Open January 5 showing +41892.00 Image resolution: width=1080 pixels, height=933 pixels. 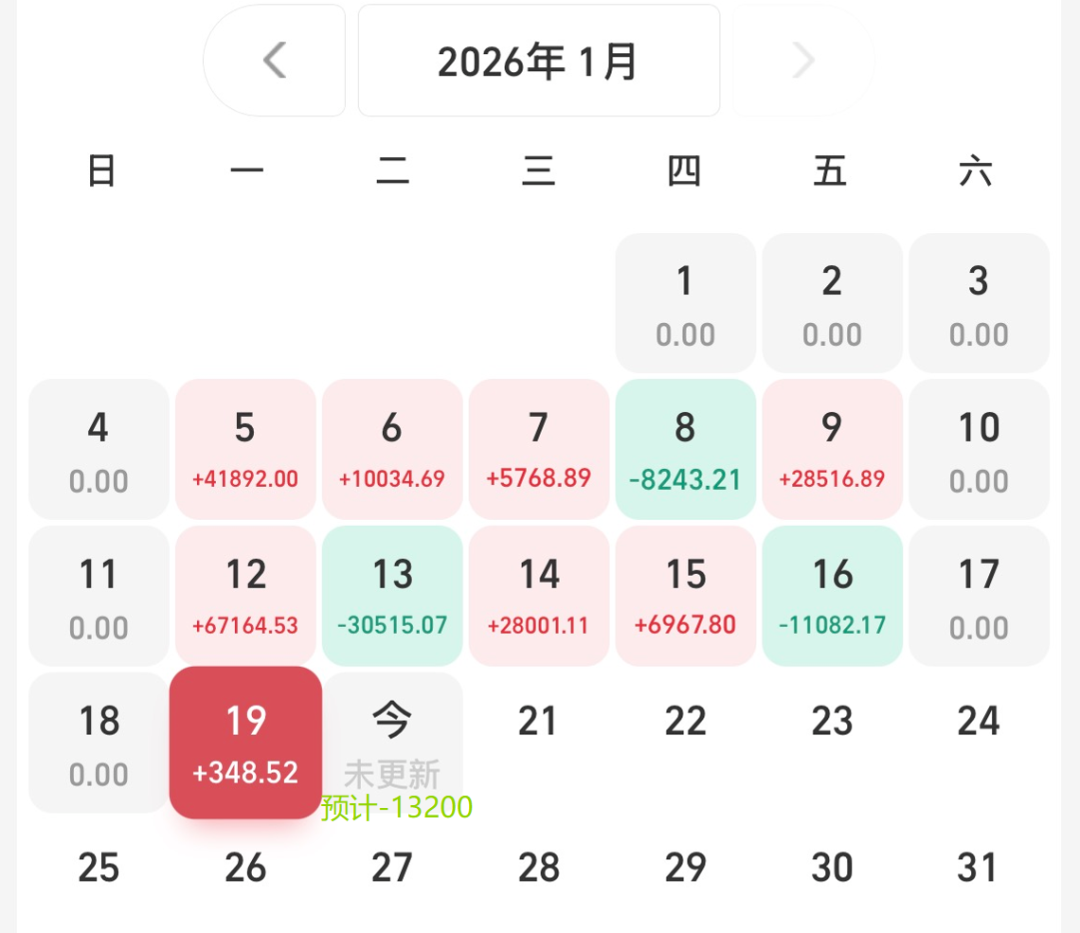point(245,450)
